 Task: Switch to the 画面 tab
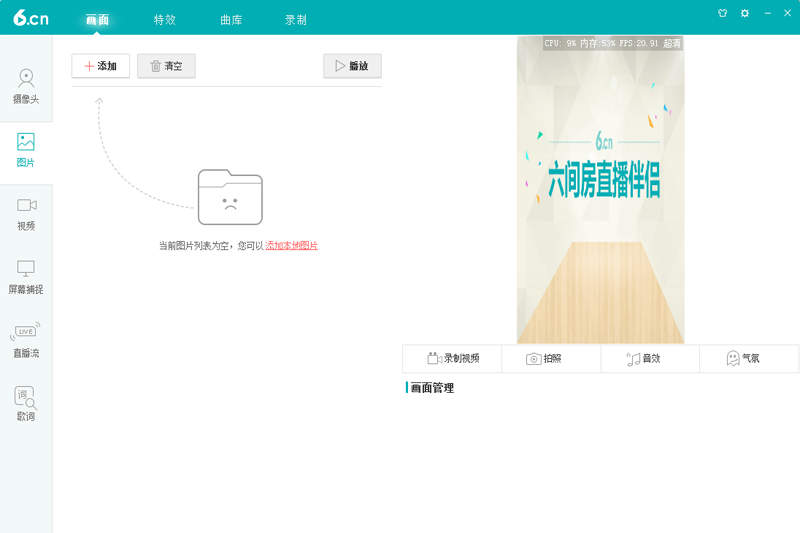coord(97,20)
